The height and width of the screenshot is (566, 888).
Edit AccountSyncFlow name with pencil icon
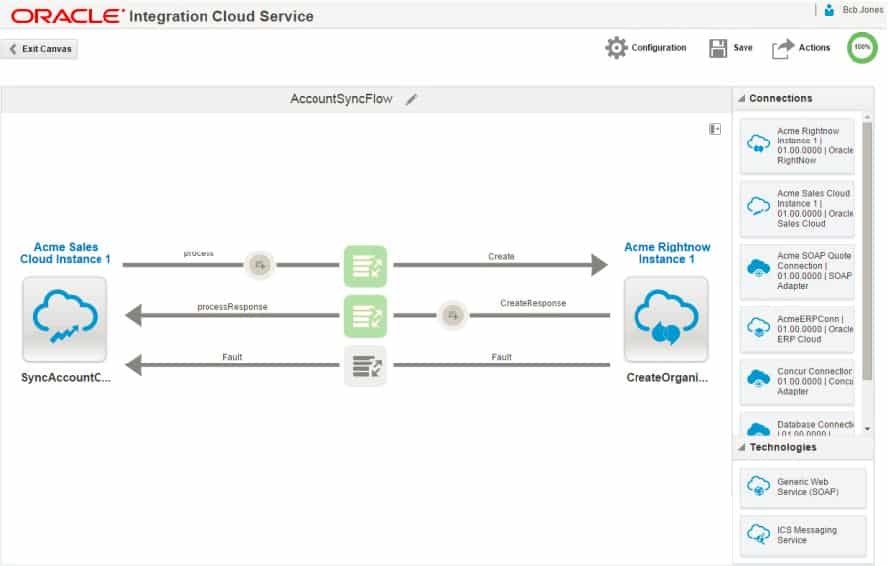(412, 100)
